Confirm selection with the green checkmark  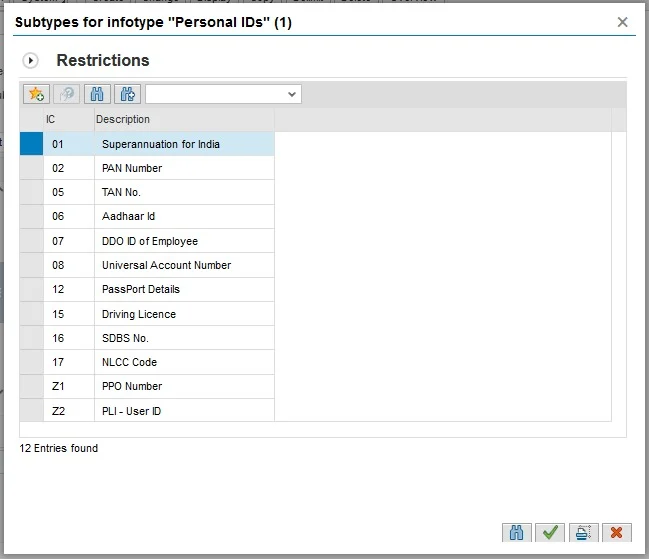[x=550, y=533]
